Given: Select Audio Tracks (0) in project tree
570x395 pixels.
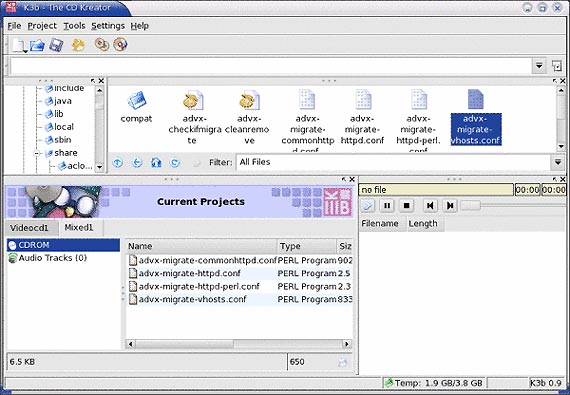Looking at the screenshot, I should pyautogui.click(x=48, y=258).
